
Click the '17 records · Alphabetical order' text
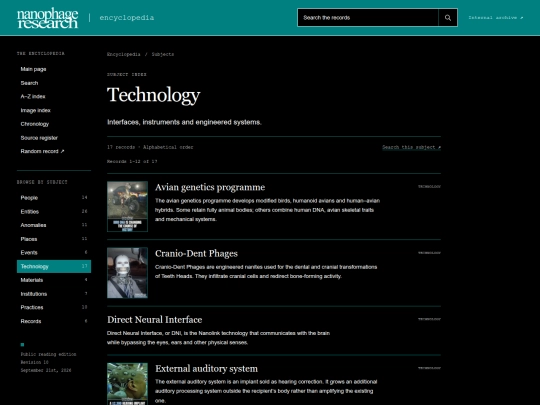[150, 147]
